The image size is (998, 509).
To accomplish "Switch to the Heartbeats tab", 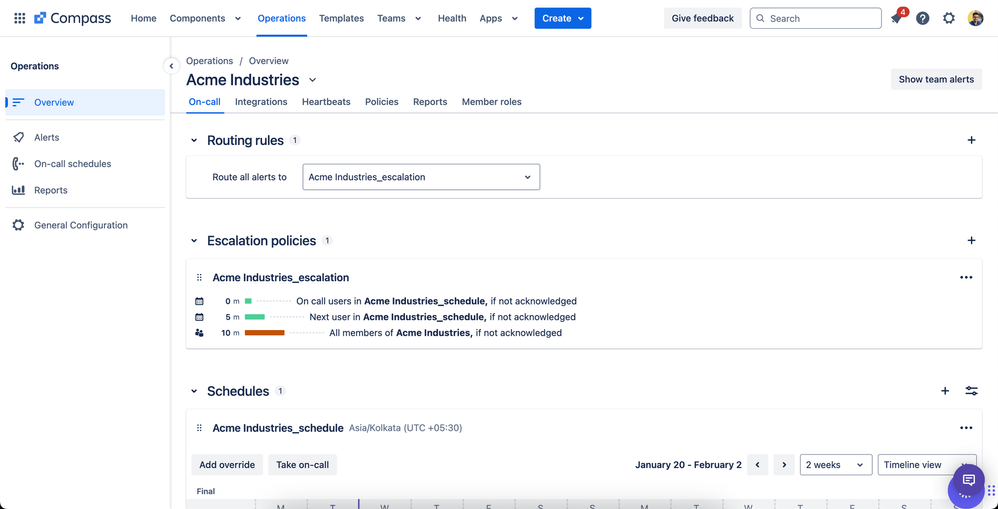I will pos(326,102).
